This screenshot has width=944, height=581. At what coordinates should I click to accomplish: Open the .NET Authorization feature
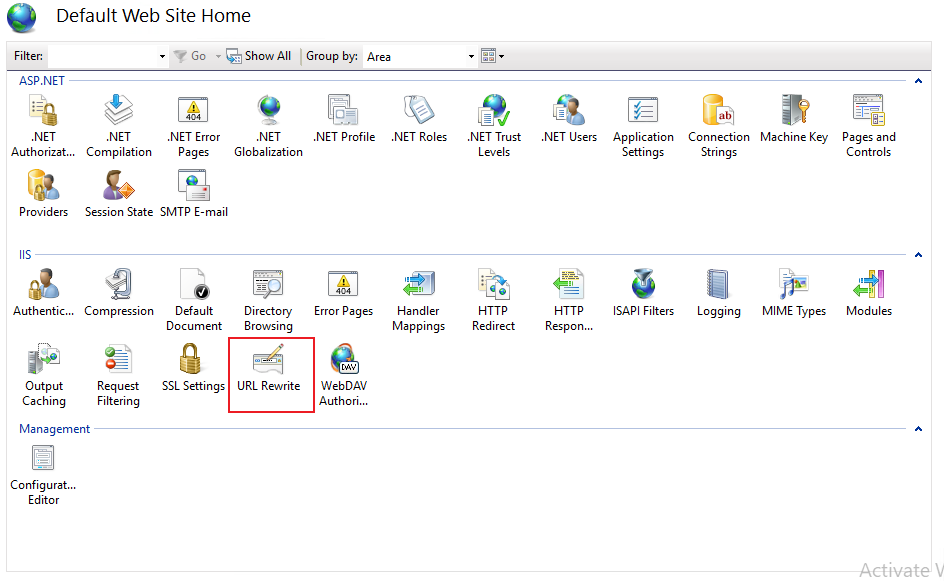pos(43,126)
